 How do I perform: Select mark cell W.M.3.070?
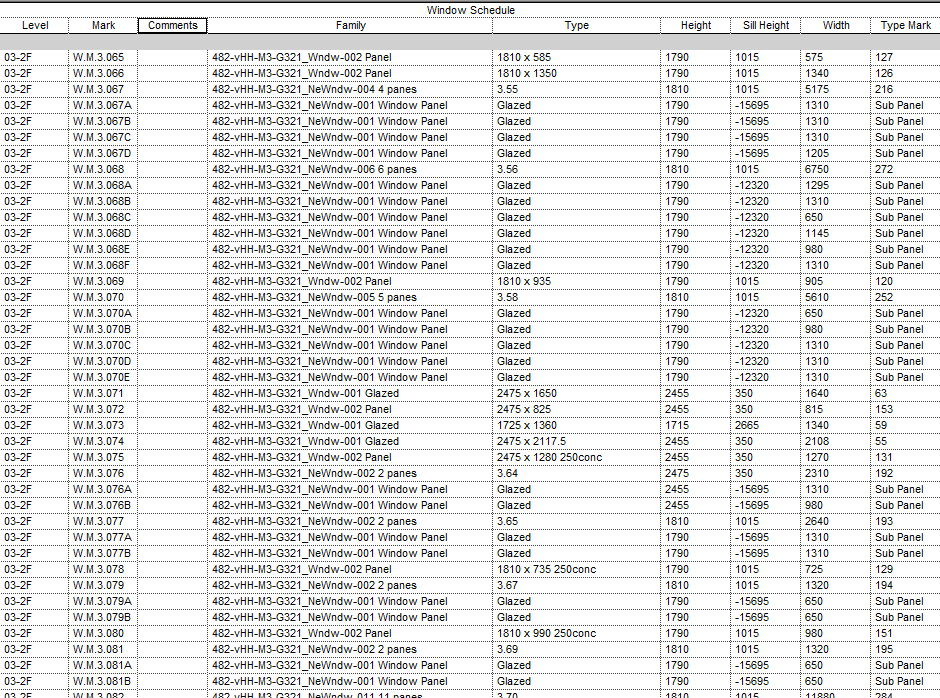click(103, 297)
